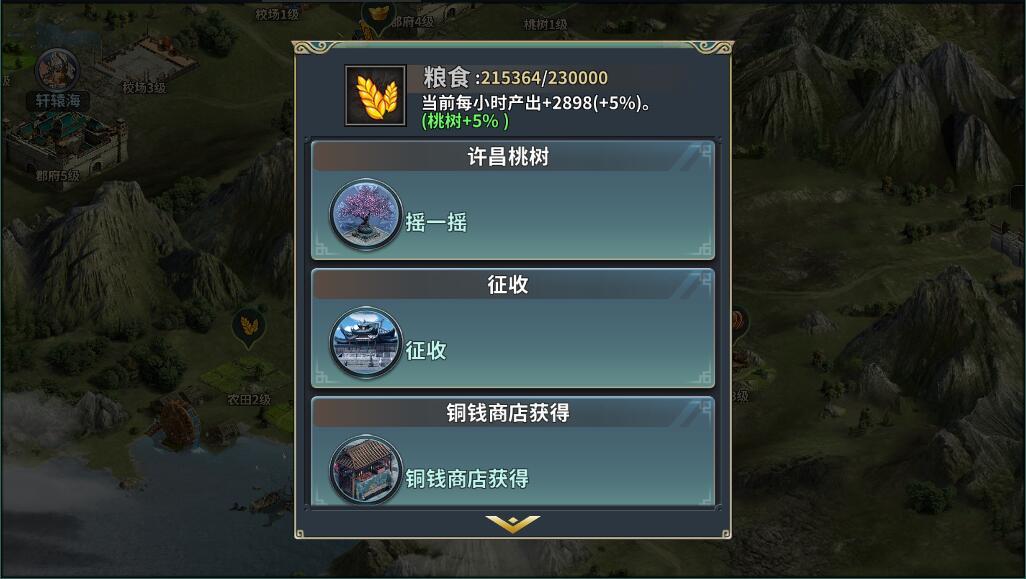Click the 摇一摇 shake option
The image size is (1026, 579).
436,222
